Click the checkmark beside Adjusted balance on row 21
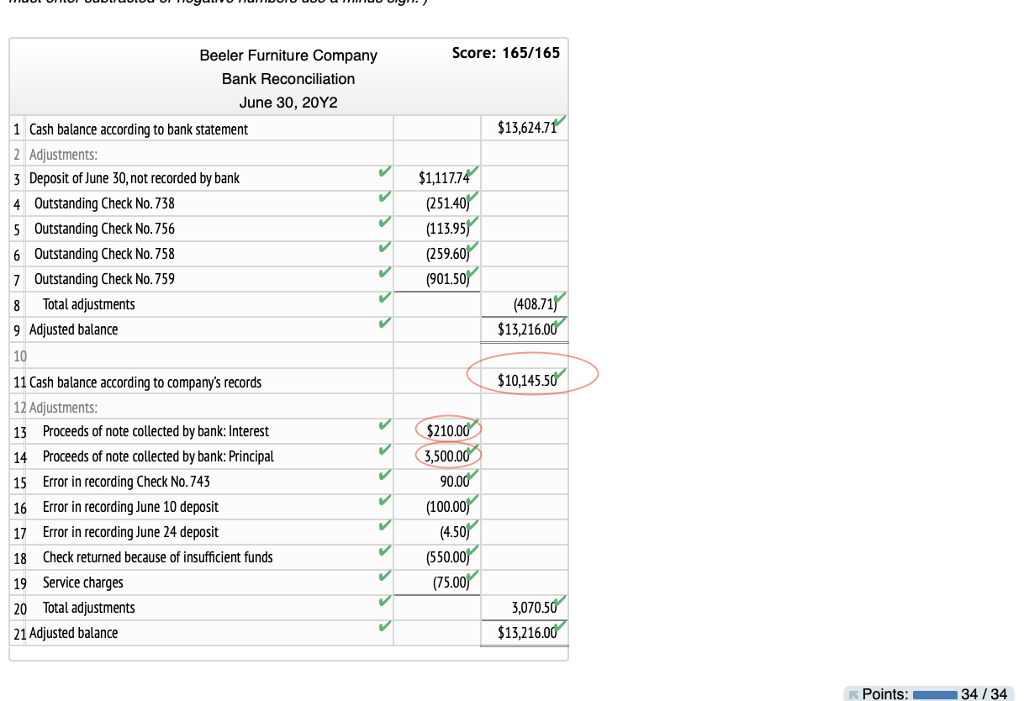The height and width of the screenshot is (701, 1024). [385, 627]
